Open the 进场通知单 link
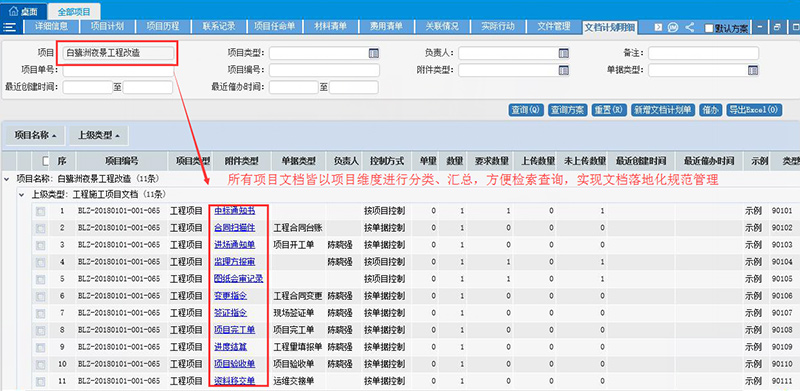 pyautogui.click(x=235, y=245)
